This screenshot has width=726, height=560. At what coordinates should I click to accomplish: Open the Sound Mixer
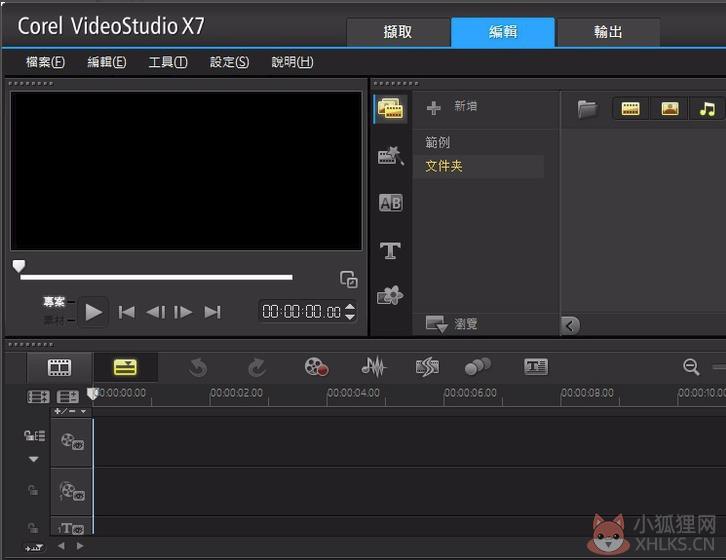[373, 367]
